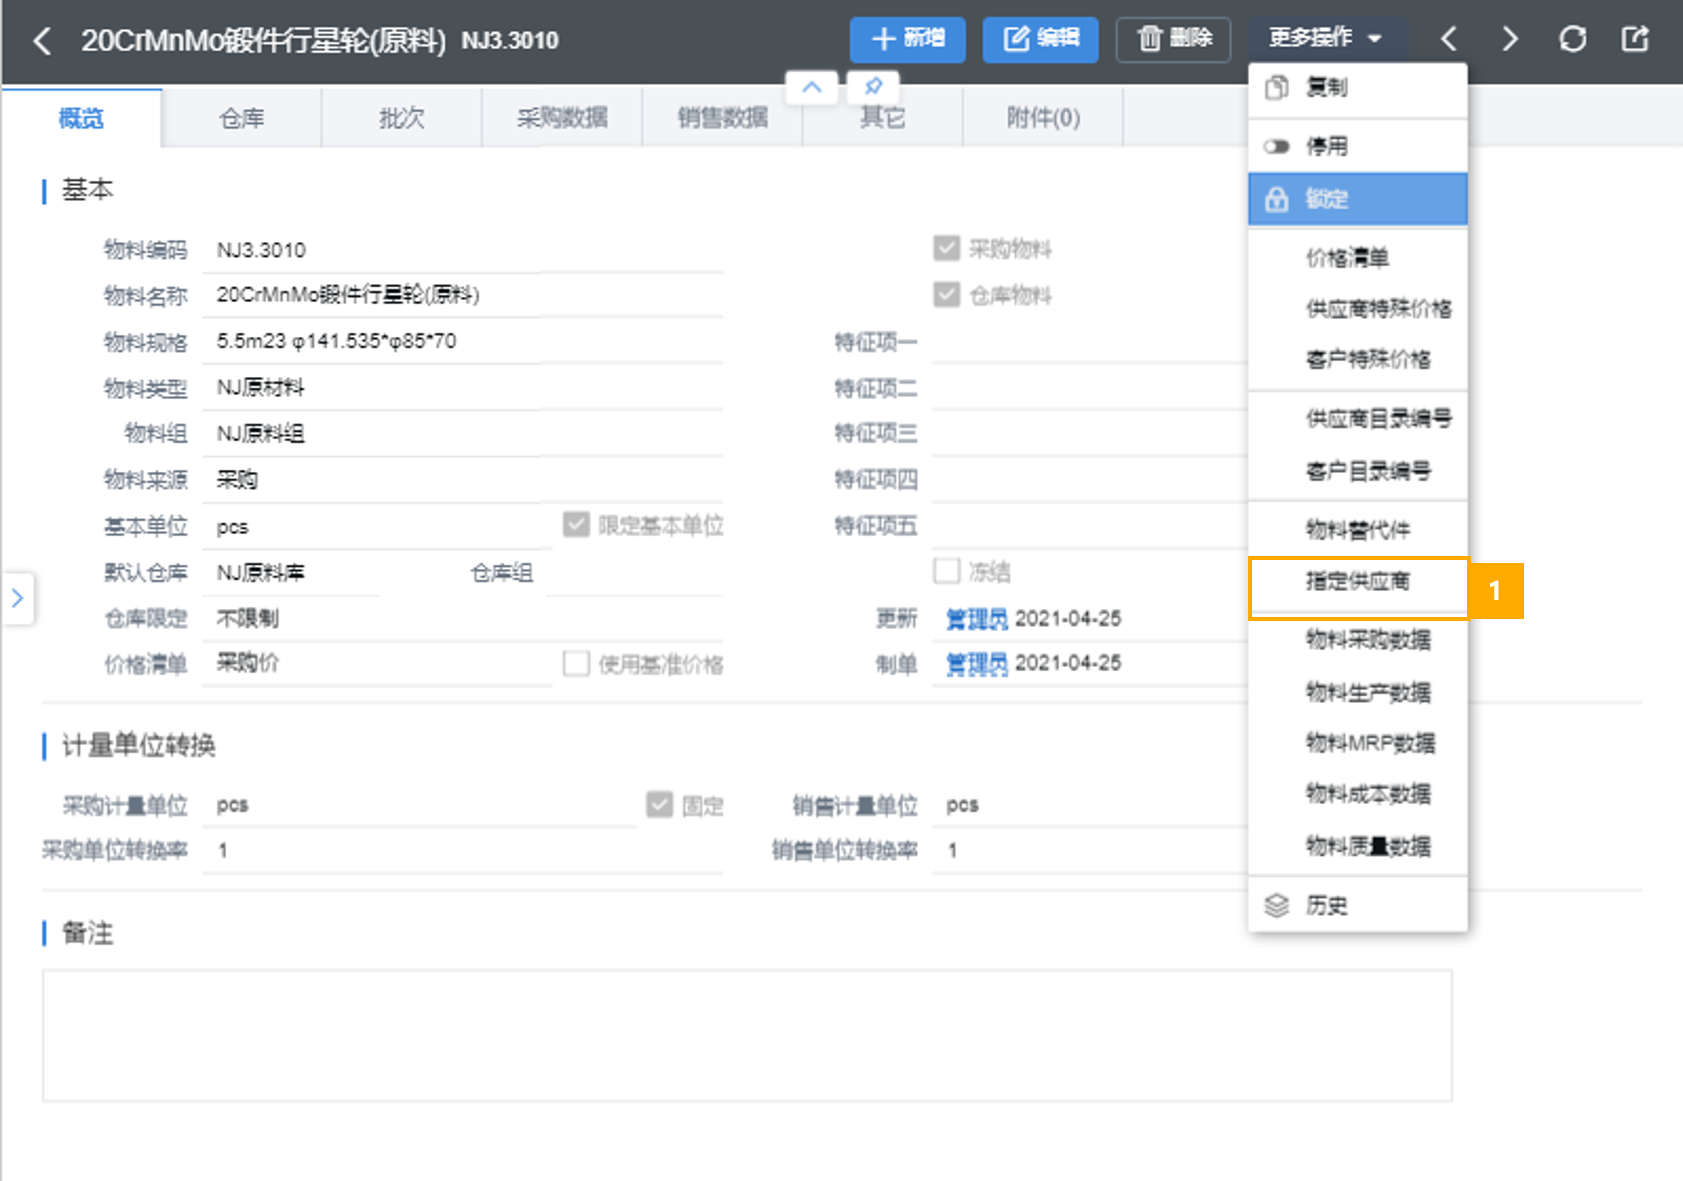Choose 物料生产数据 menu item
The height and width of the screenshot is (1181, 1683).
(1357, 692)
